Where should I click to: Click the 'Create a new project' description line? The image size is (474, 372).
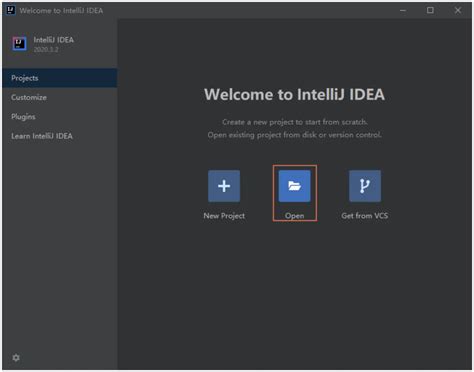pos(295,122)
